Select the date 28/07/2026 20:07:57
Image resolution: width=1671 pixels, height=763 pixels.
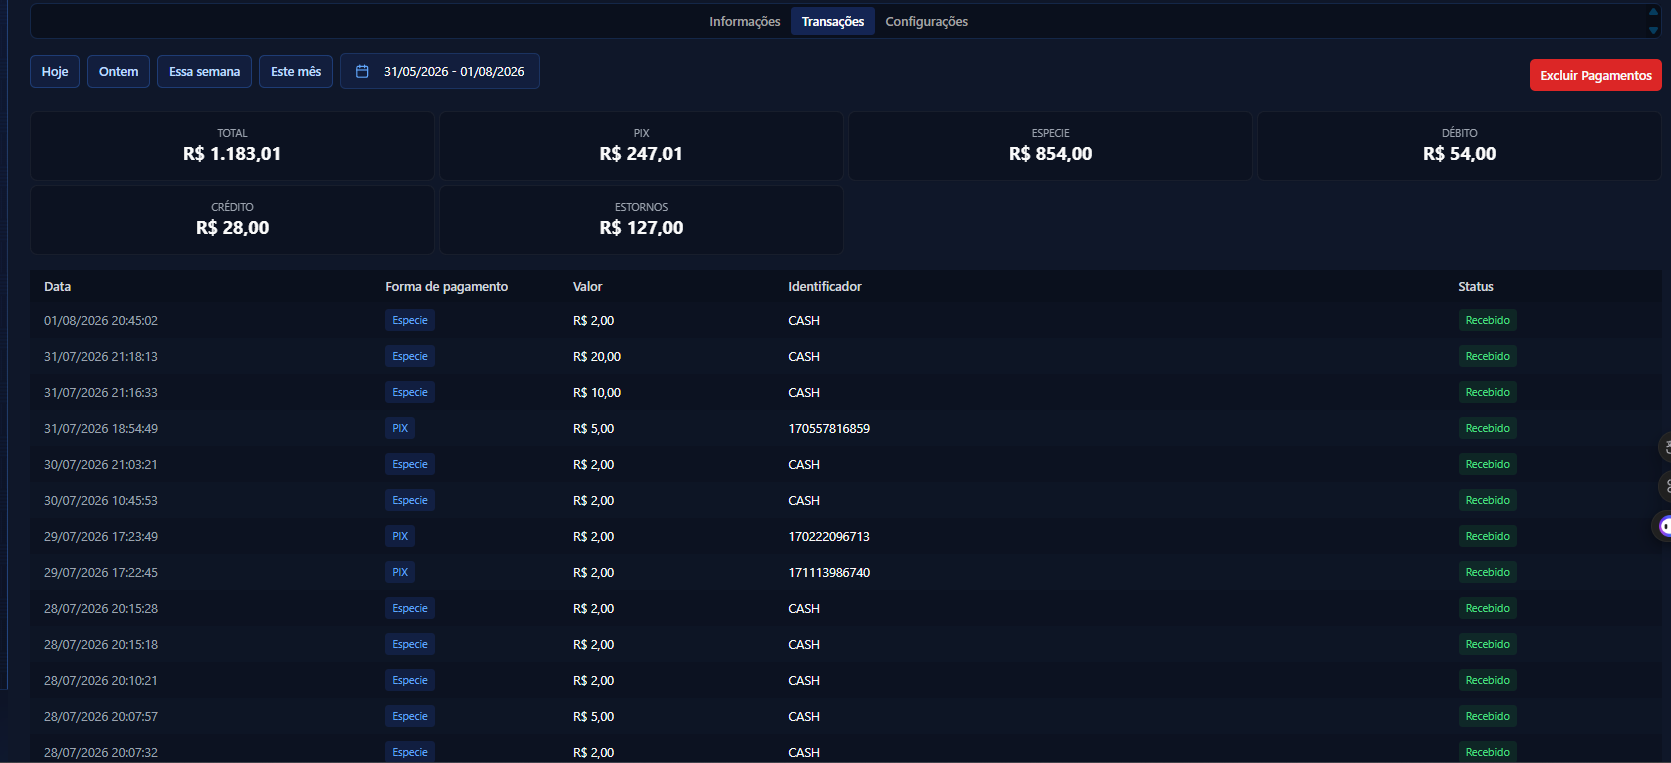pyautogui.click(x=101, y=716)
